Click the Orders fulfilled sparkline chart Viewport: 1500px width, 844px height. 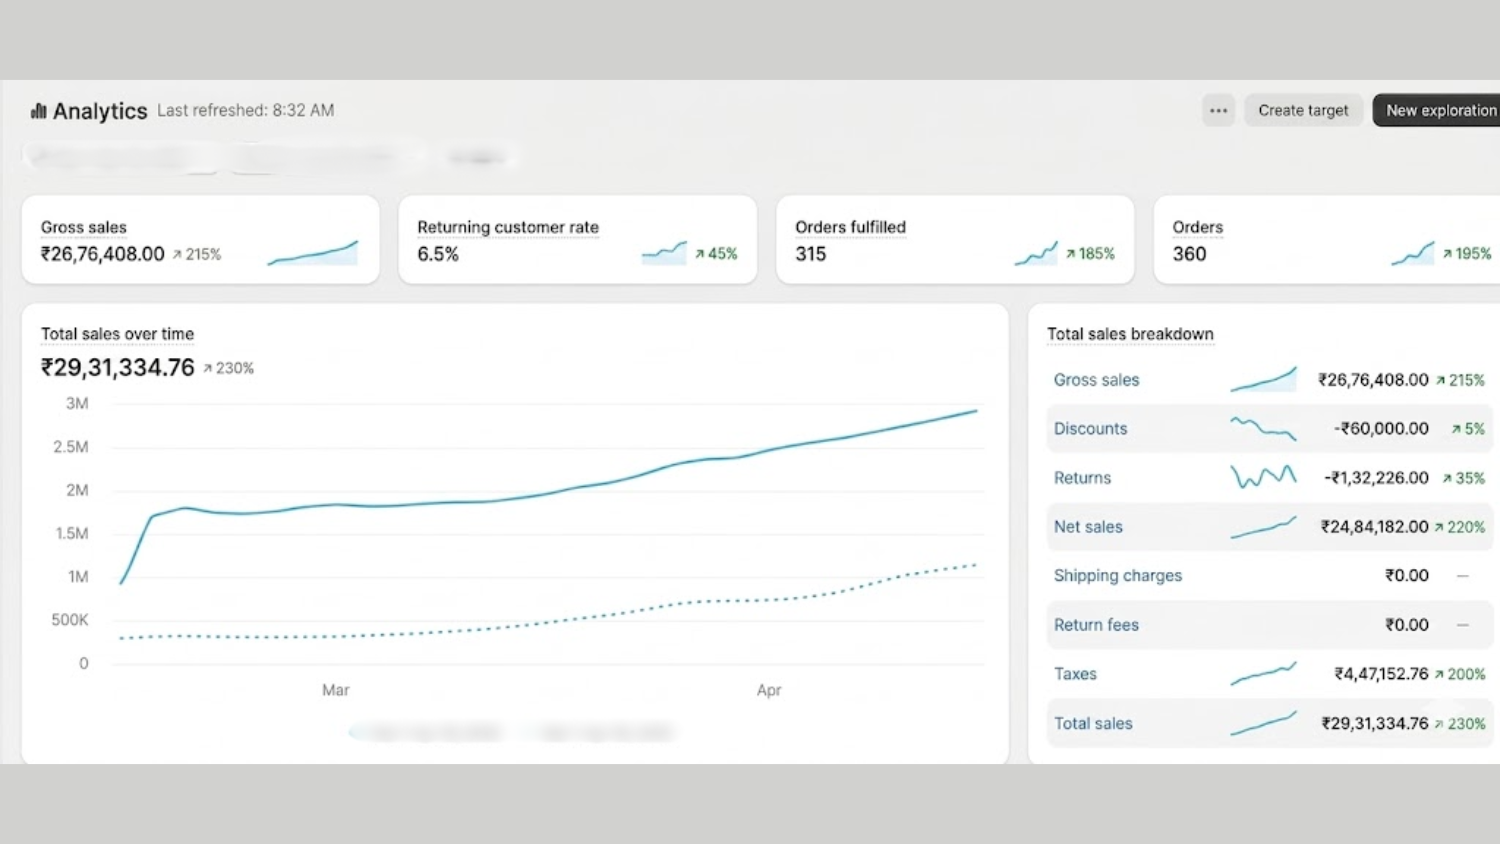(x=1036, y=253)
